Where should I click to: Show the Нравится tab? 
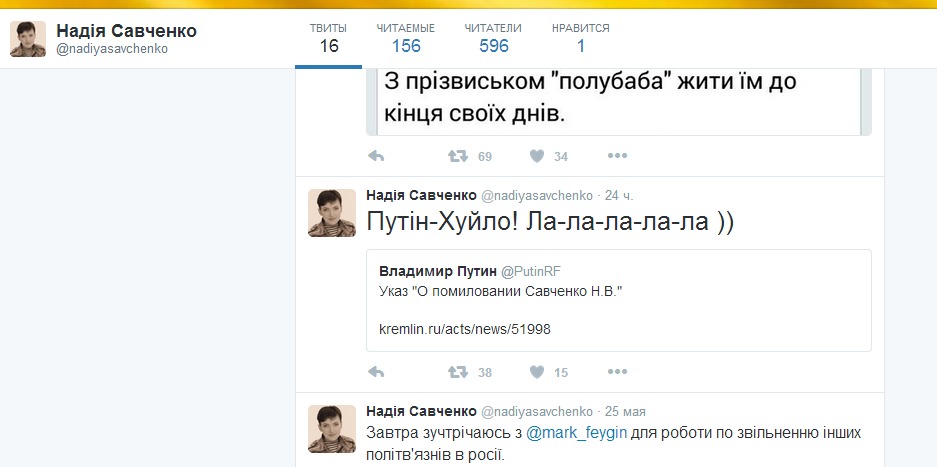click(x=580, y=37)
